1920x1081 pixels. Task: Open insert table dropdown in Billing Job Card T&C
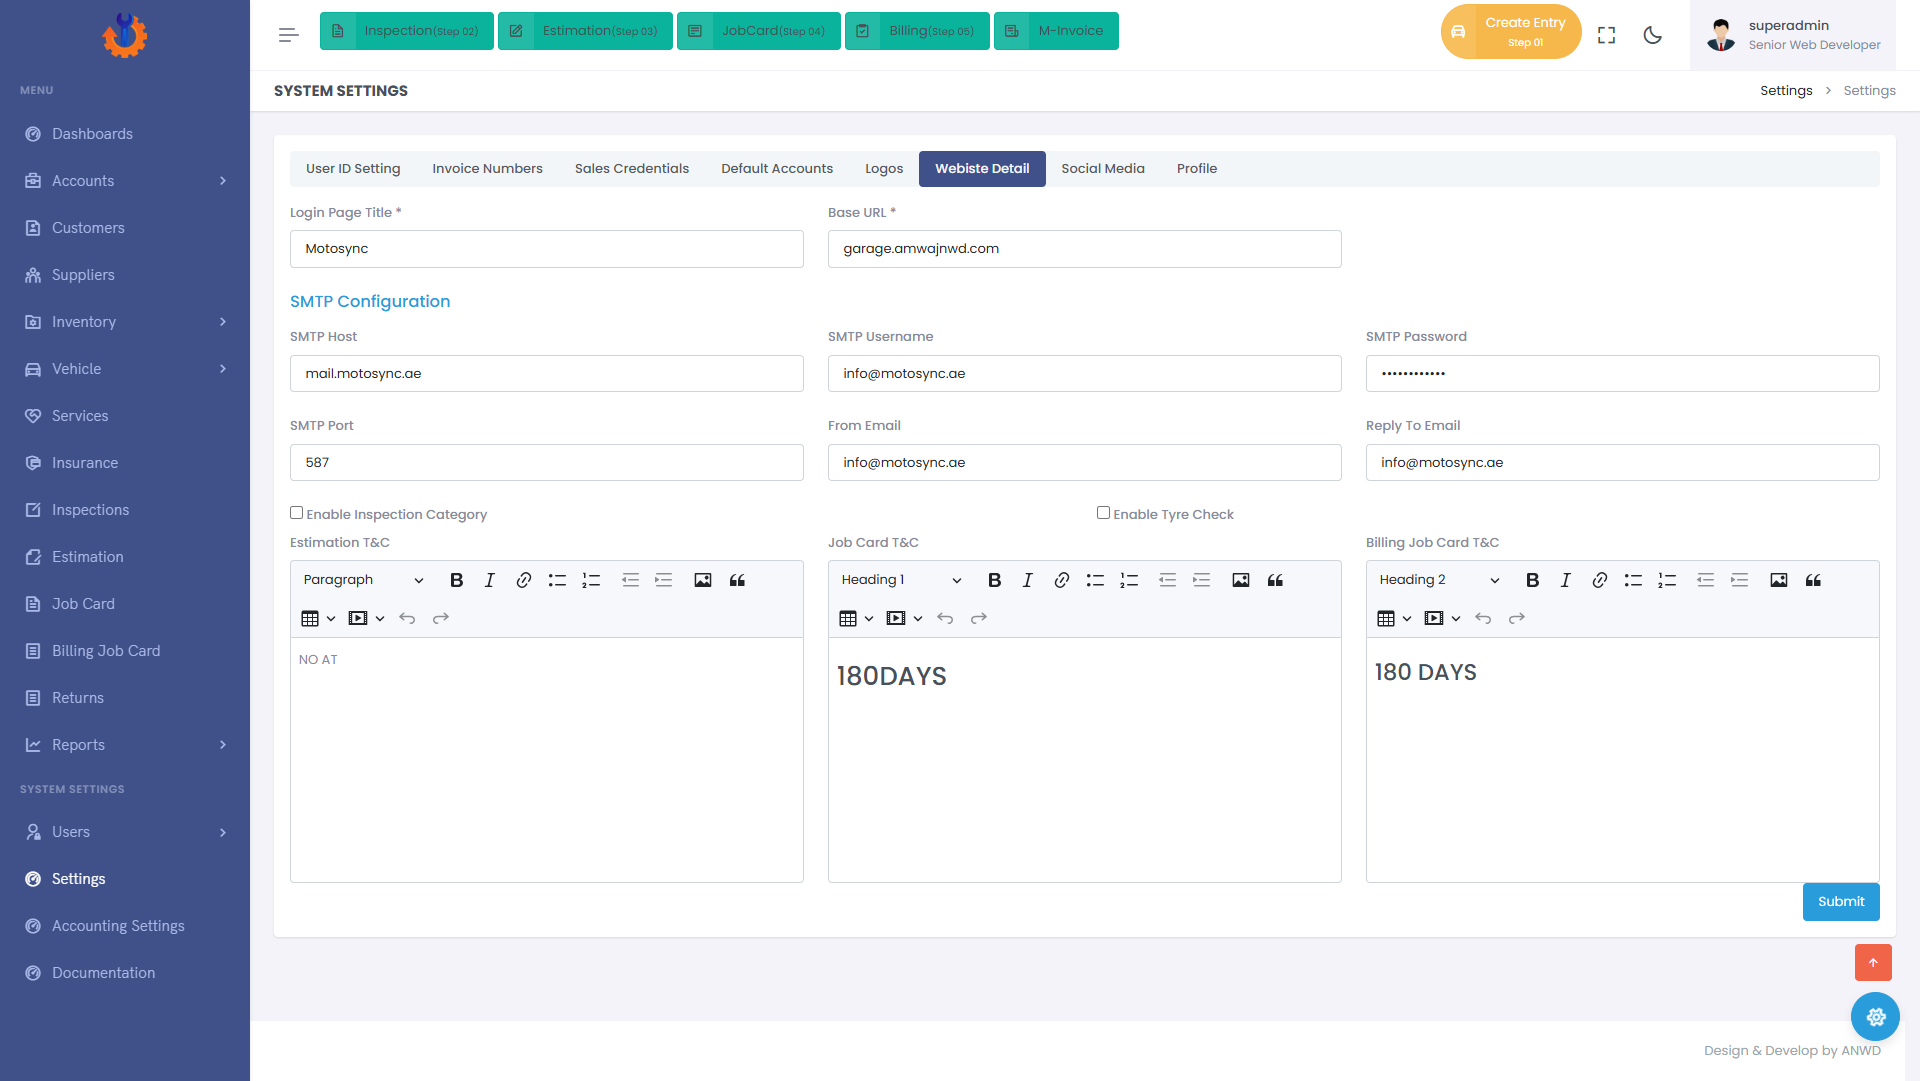(x=1394, y=618)
